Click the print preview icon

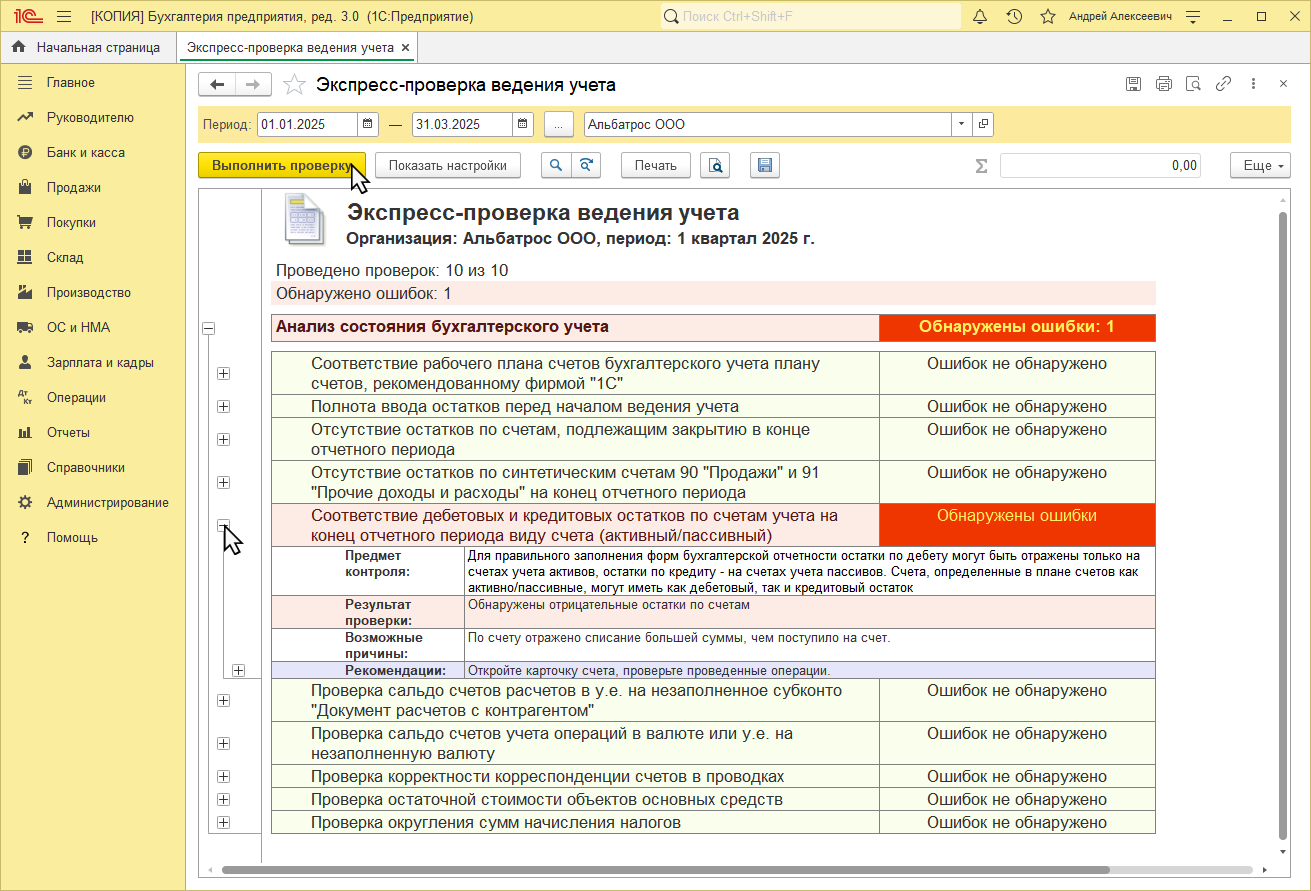715,166
